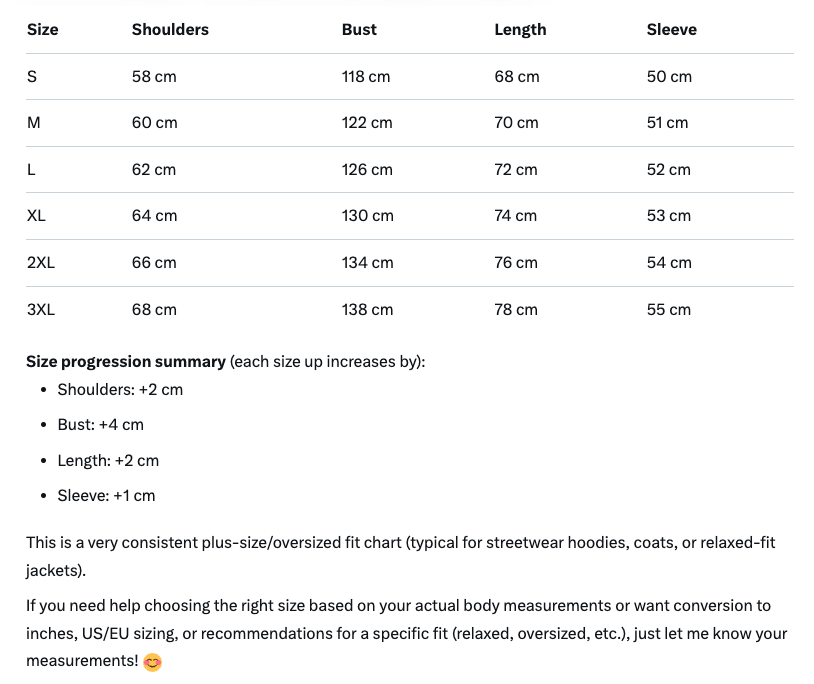Click the Bust column header
The image size is (814, 684).
click(359, 30)
